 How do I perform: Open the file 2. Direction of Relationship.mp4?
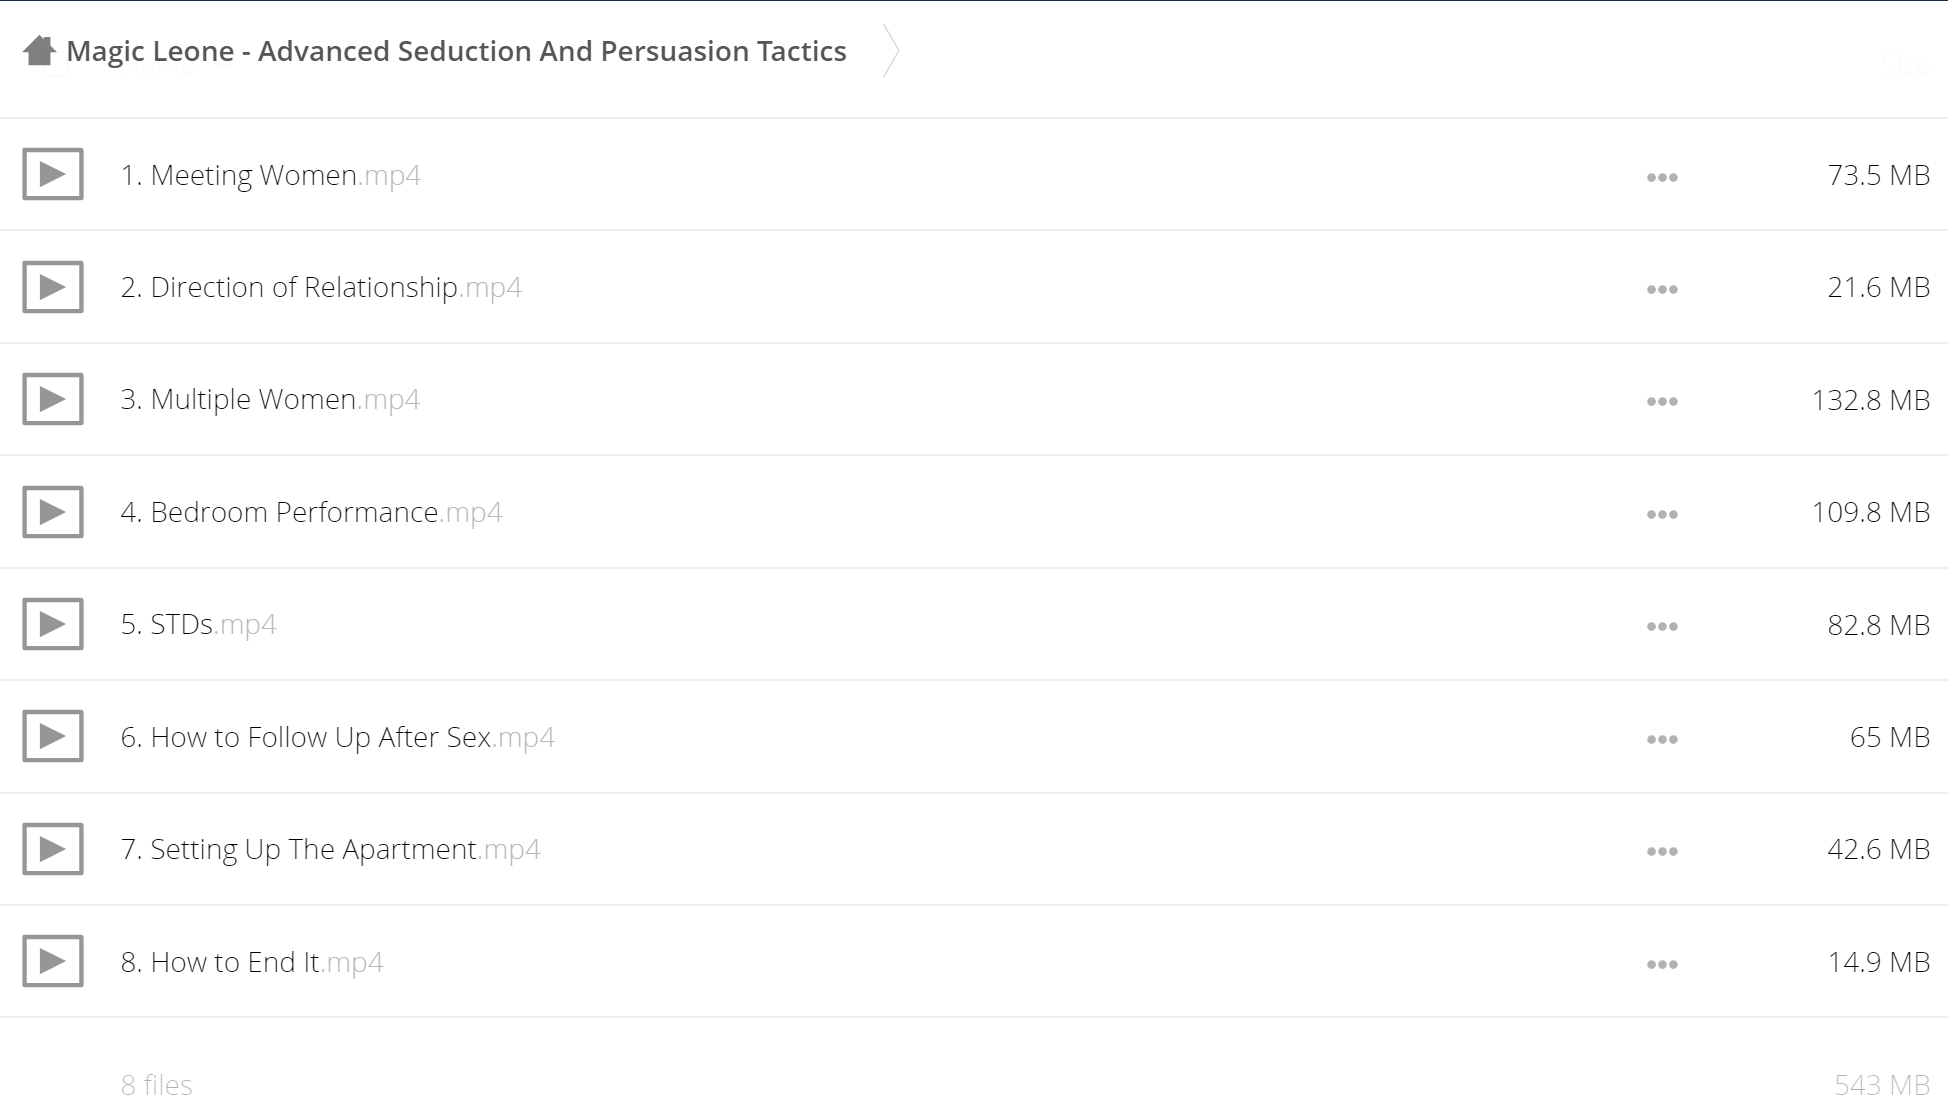[x=321, y=287]
